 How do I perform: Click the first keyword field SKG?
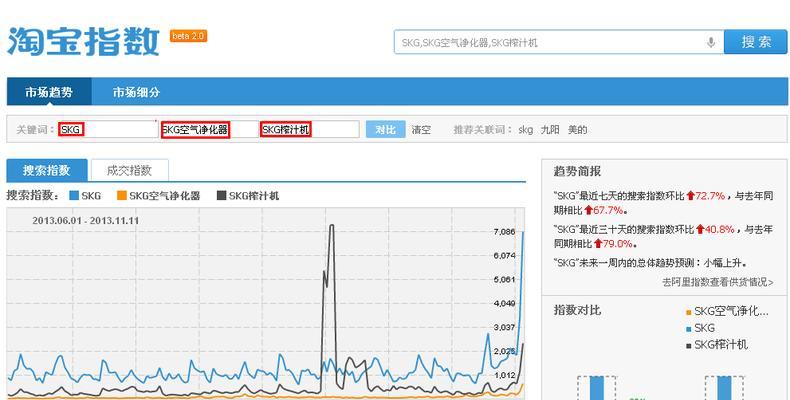tap(107, 129)
